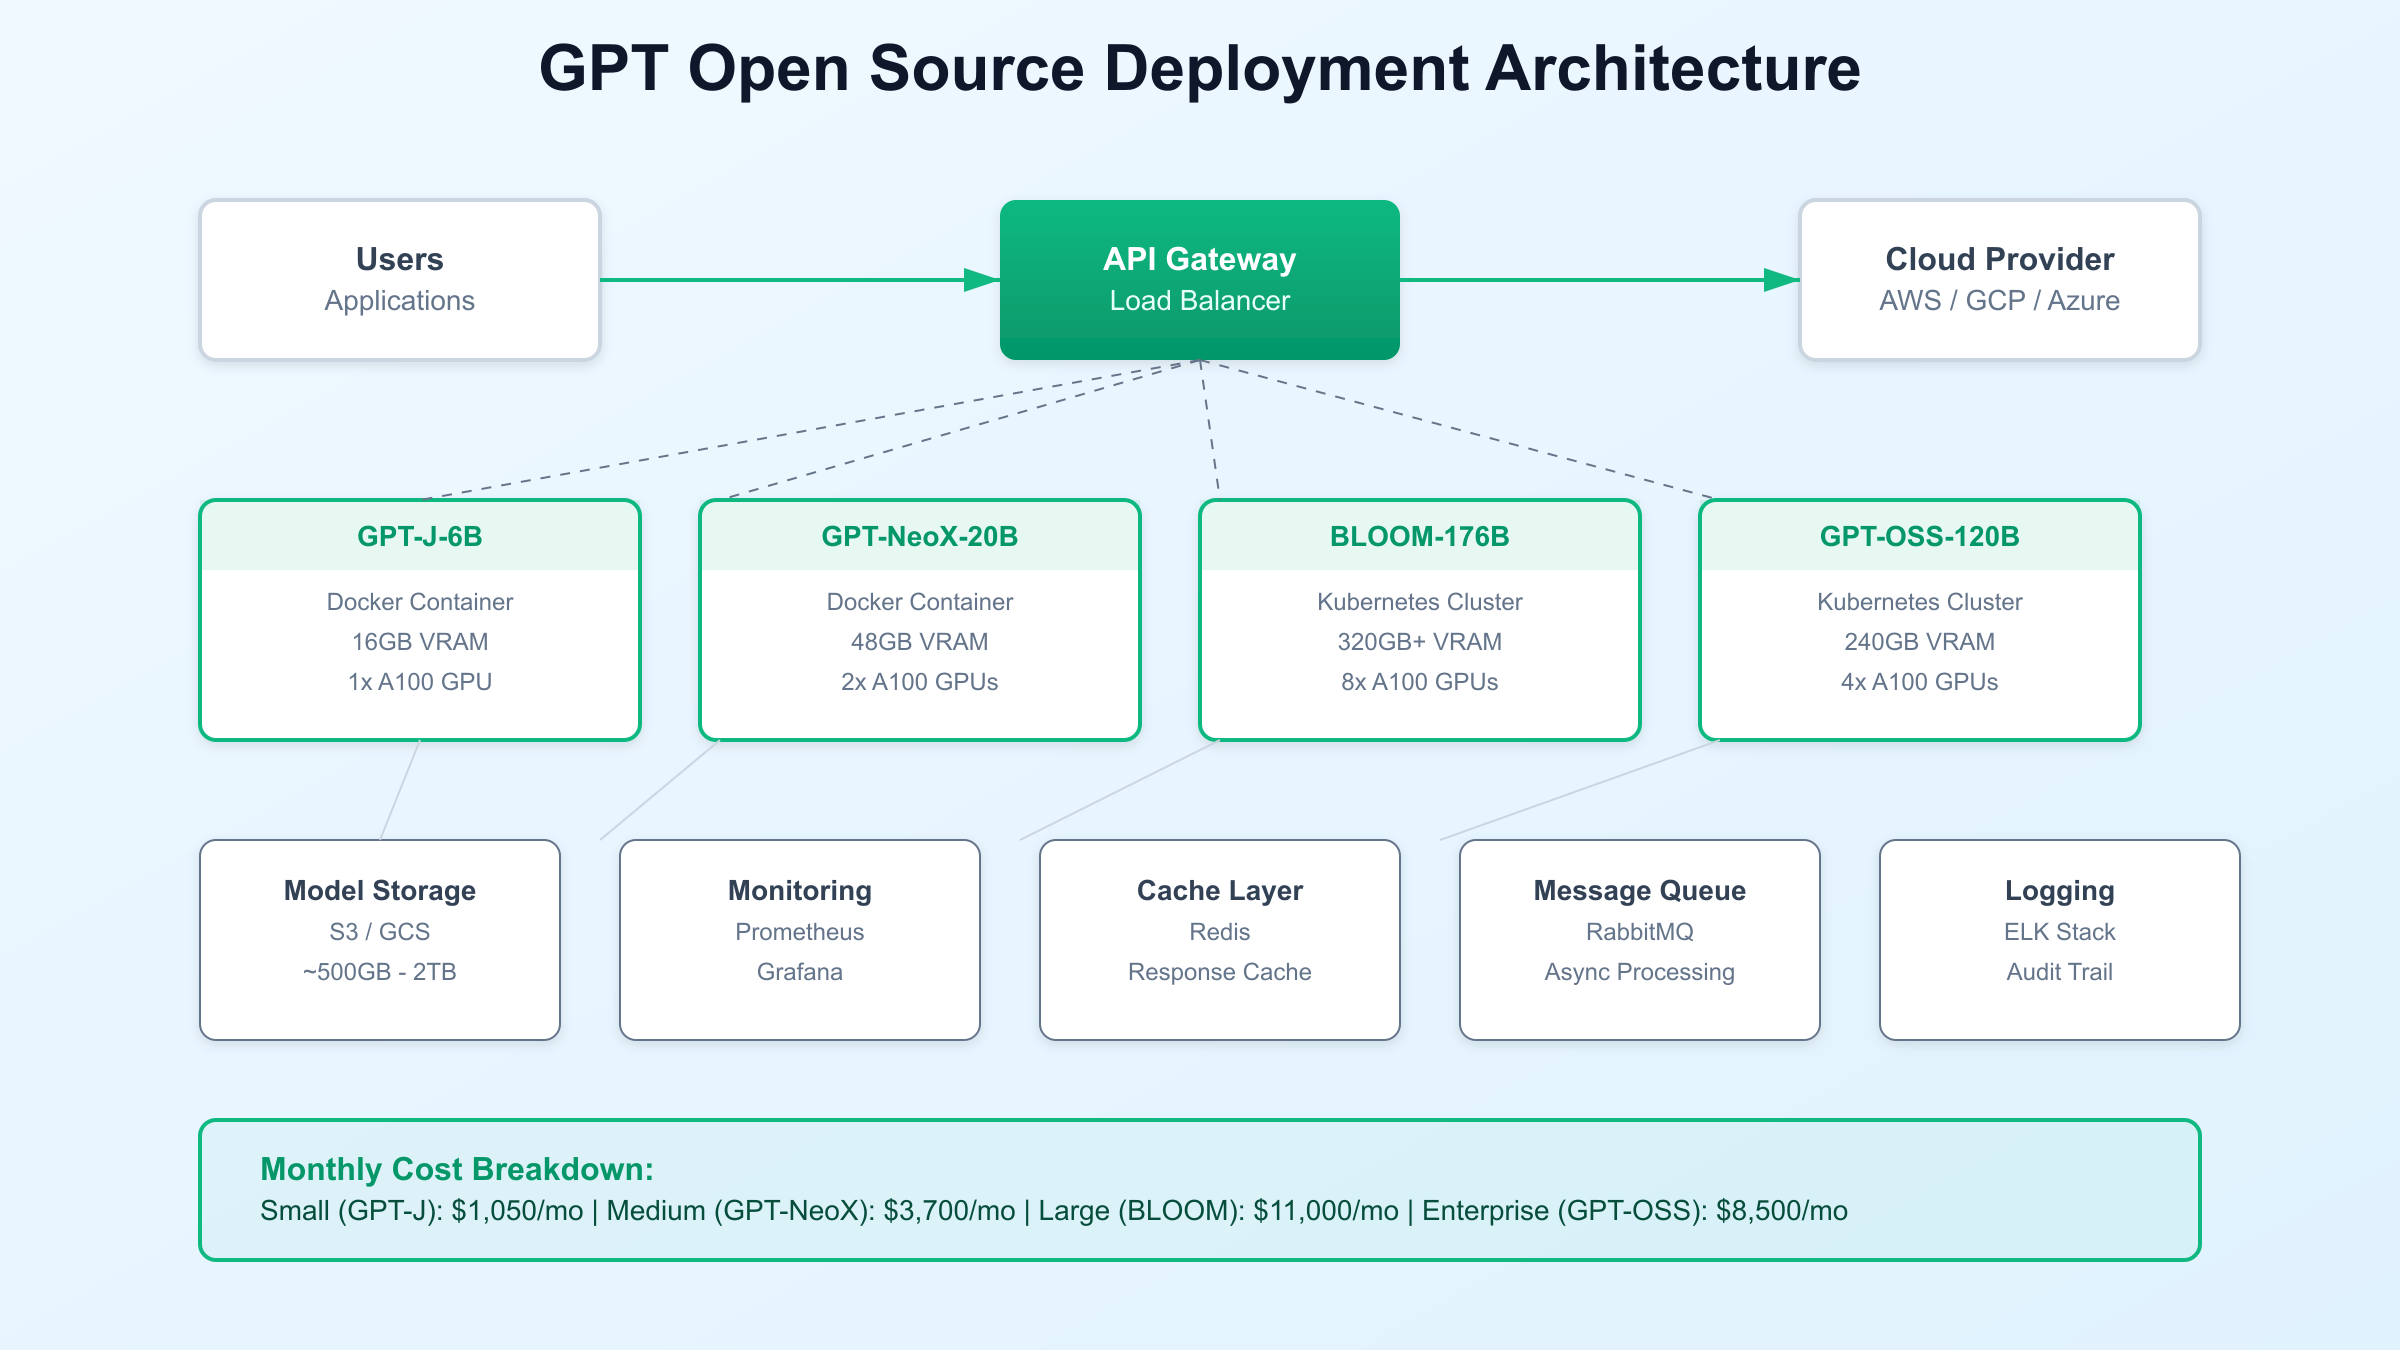The image size is (2400, 1350).
Task: Select the Monitoring box title
Action: tap(800, 890)
